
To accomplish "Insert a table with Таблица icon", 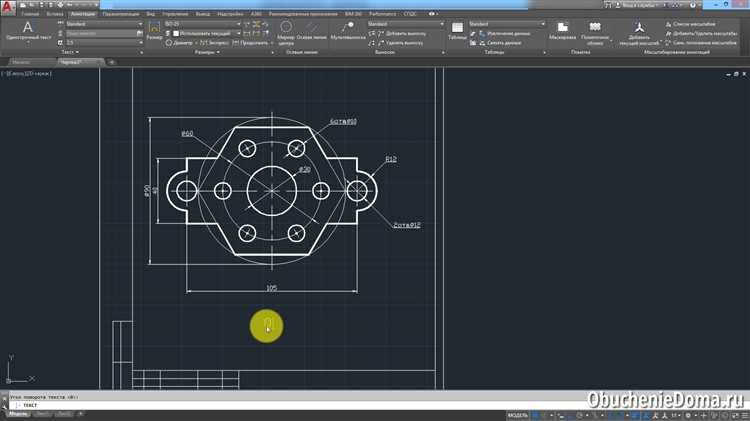I will click(457, 30).
